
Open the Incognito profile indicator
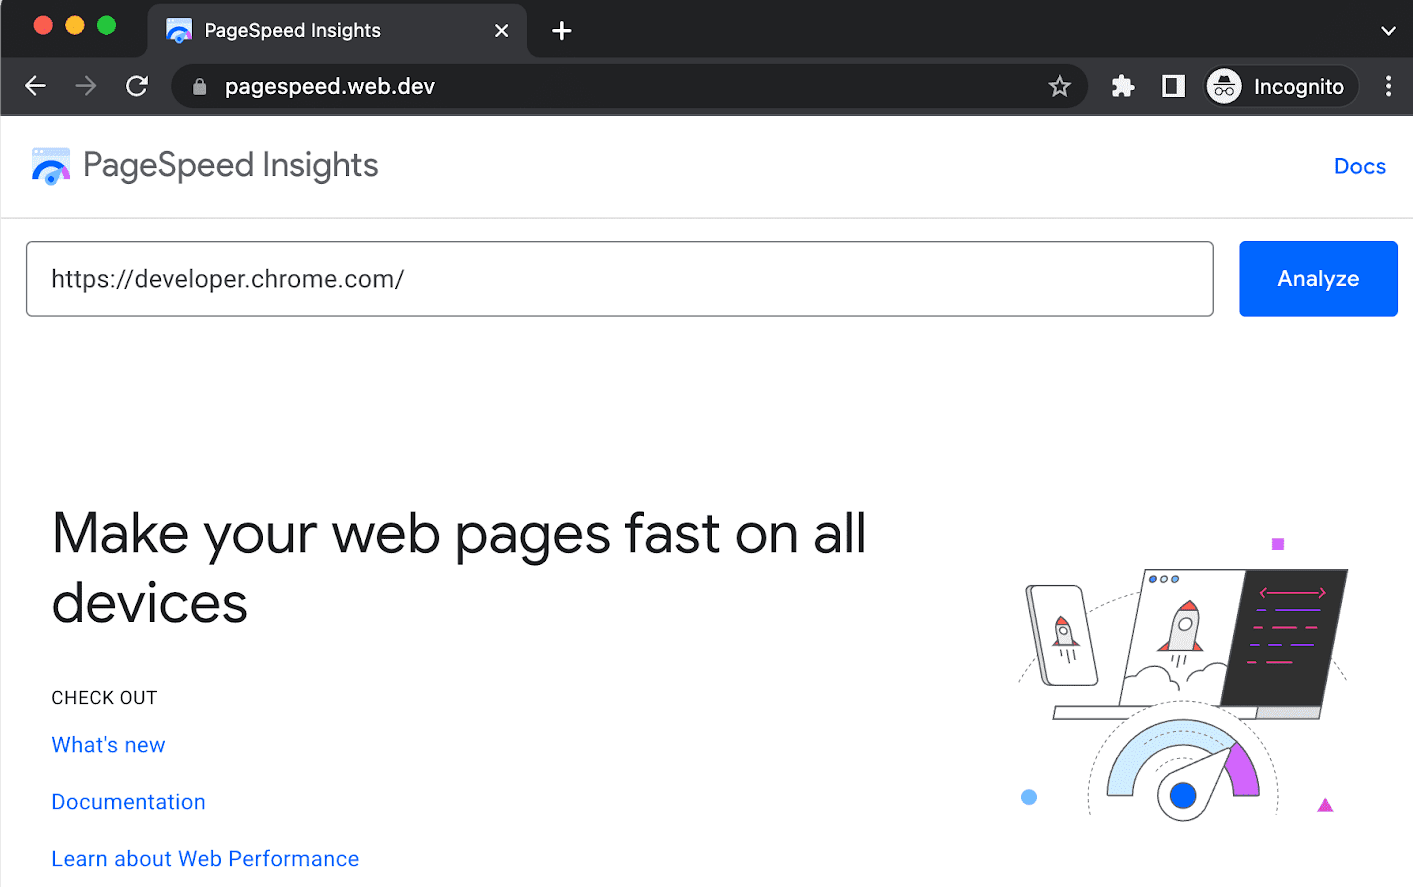(1280, 87)
